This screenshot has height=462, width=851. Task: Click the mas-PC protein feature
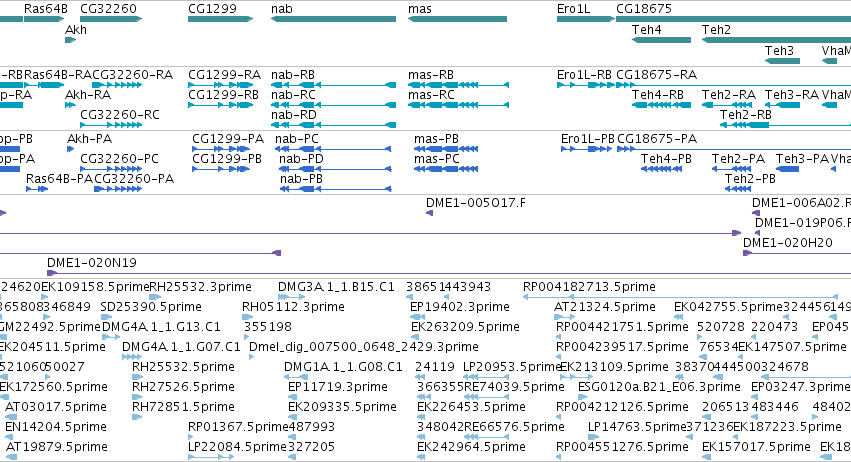[x=446, y=169]
